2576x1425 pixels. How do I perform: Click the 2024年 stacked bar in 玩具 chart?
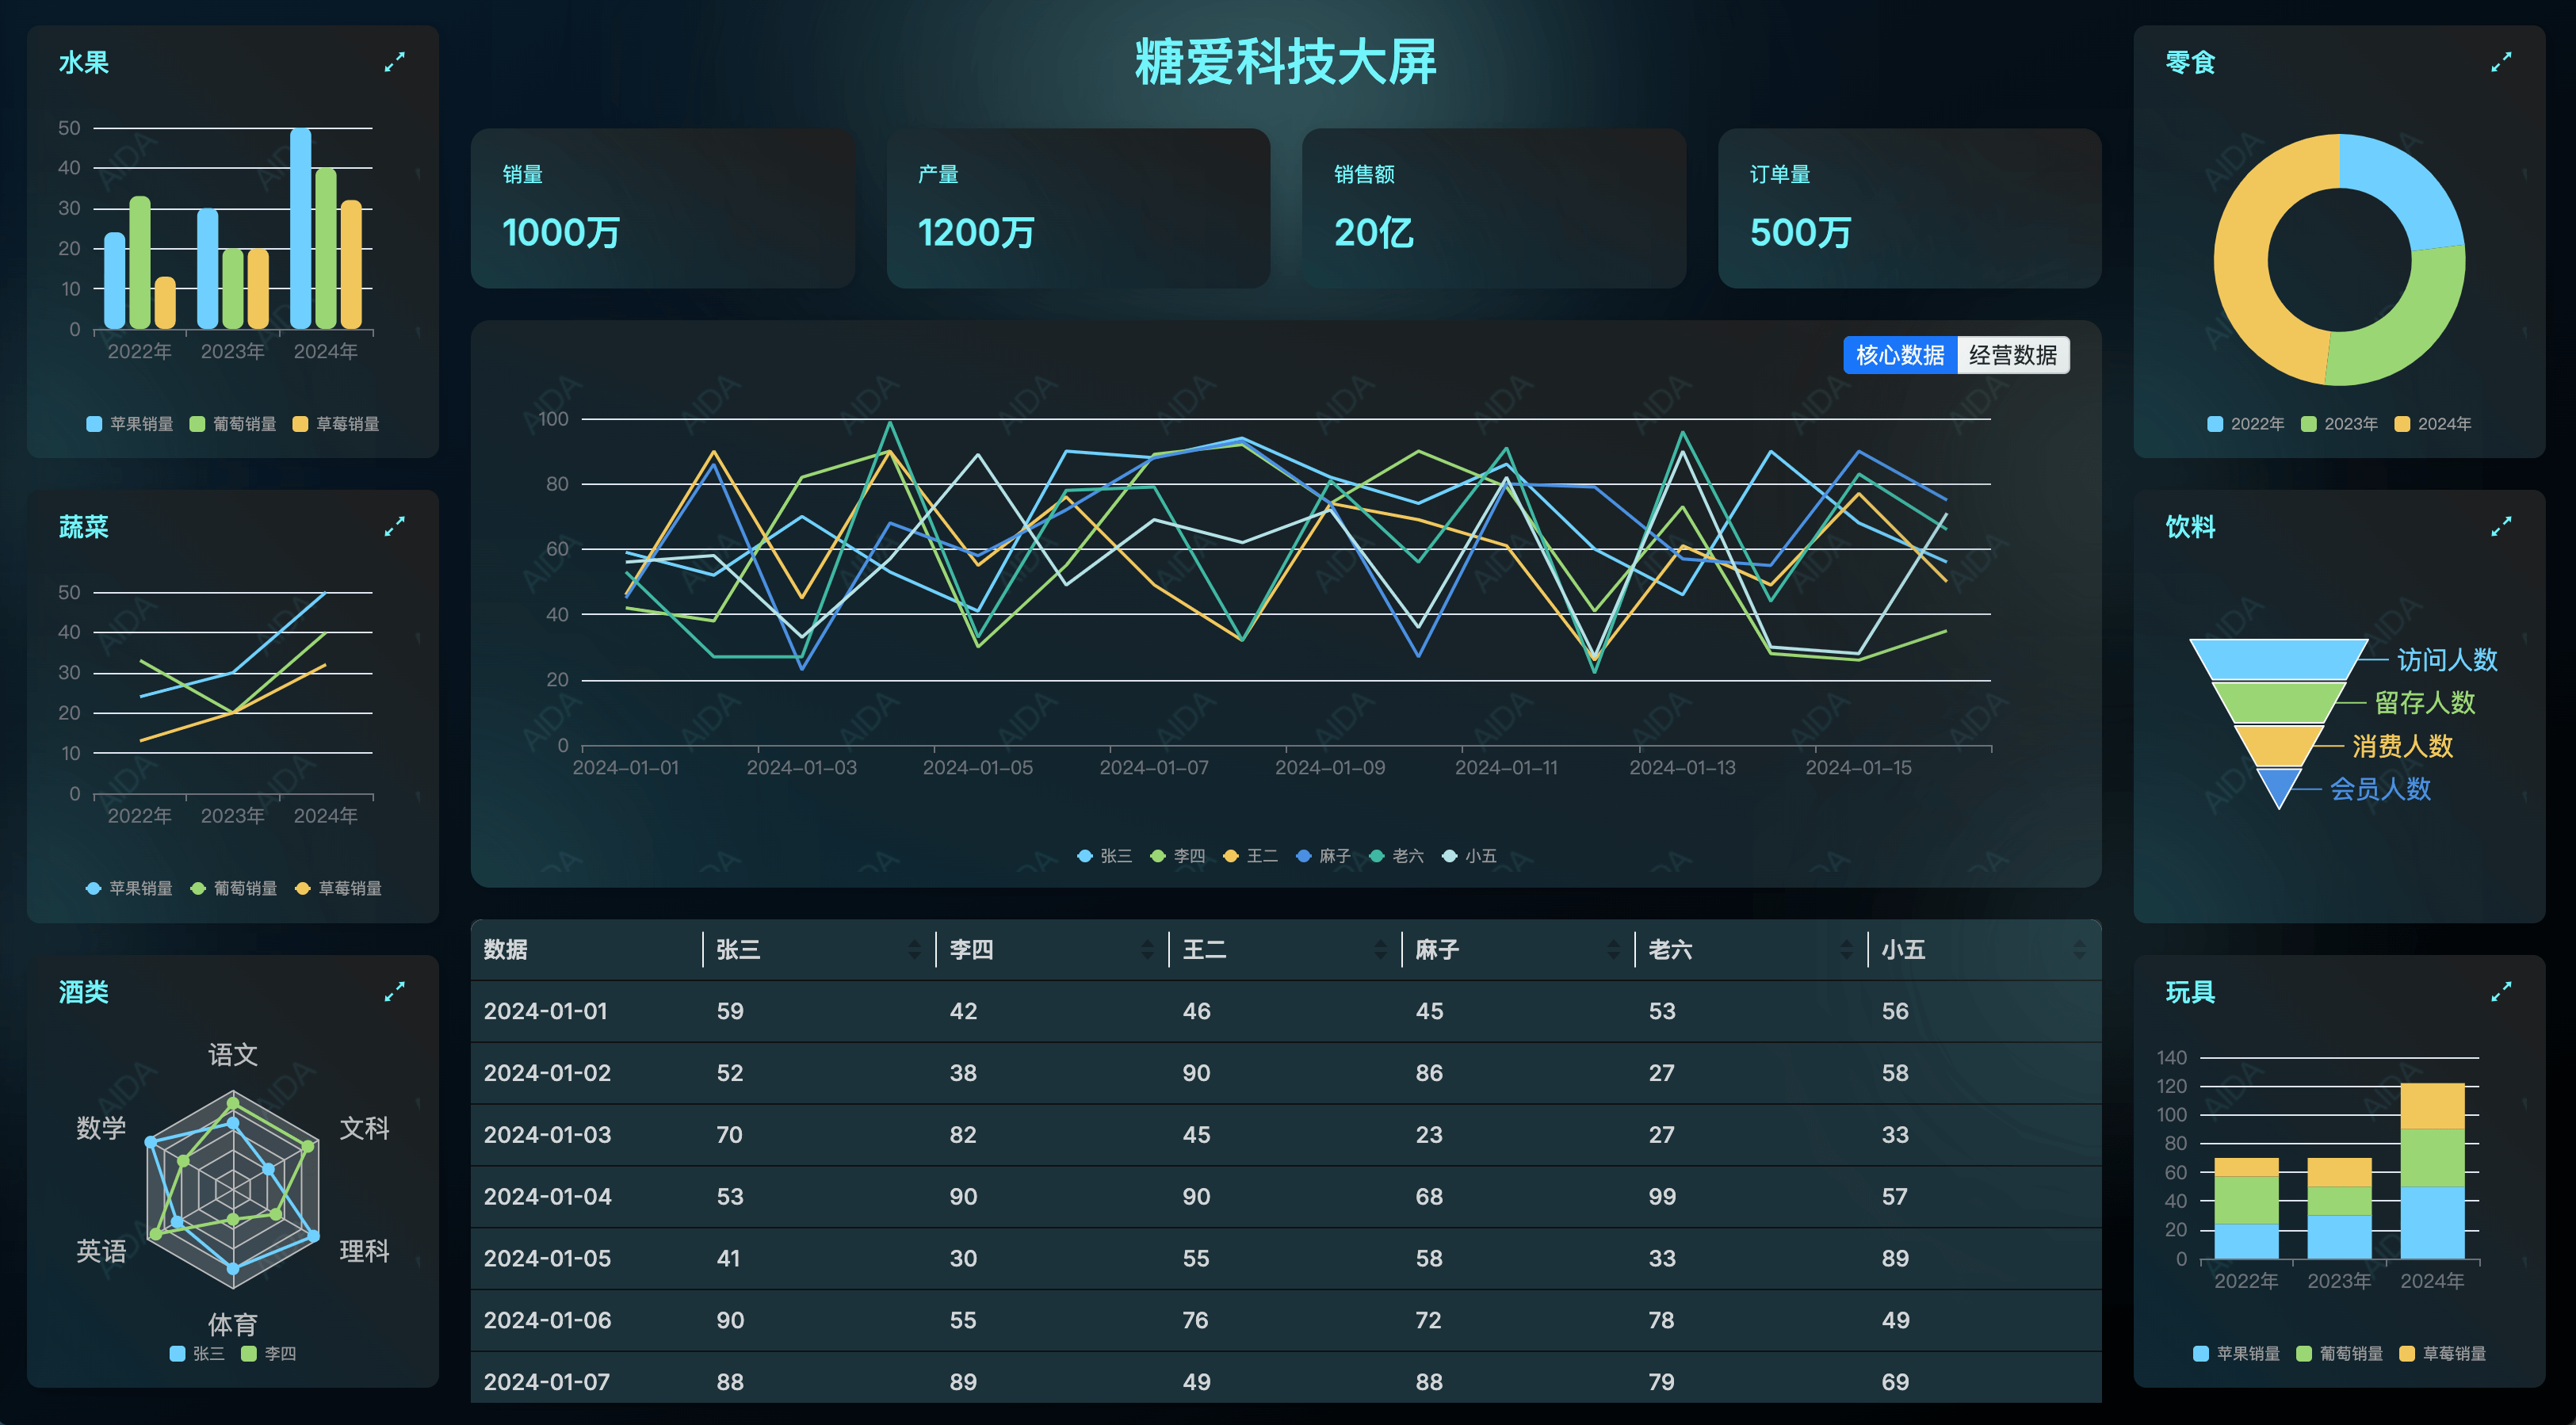point(2432,1171)
